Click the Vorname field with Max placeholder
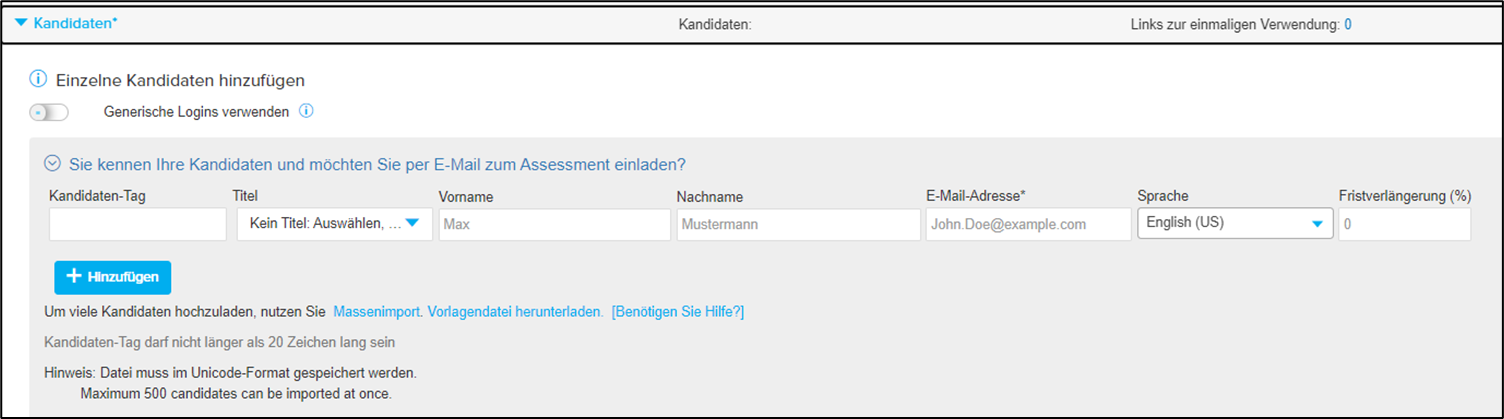1504x419 pixels. coord(554,225)
